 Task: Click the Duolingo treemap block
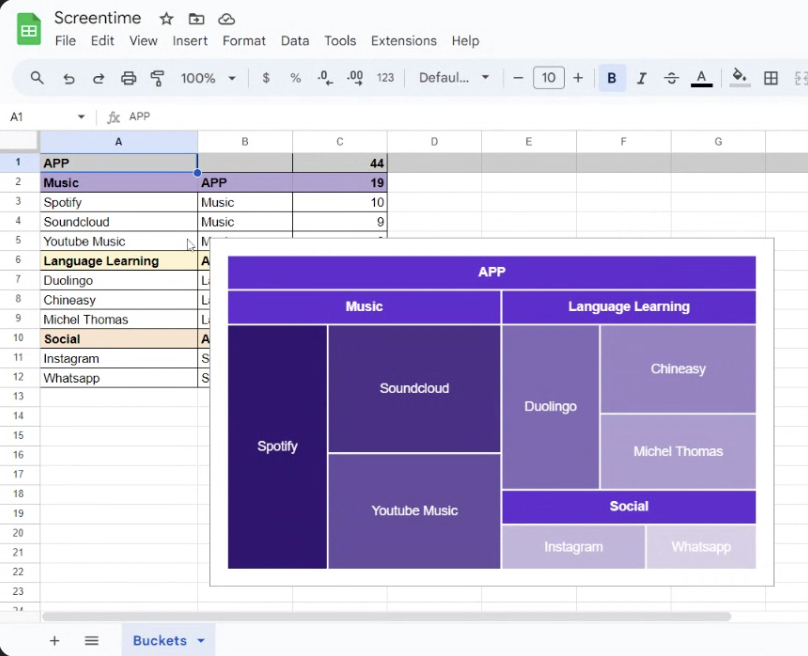click(x=550, y=407)
